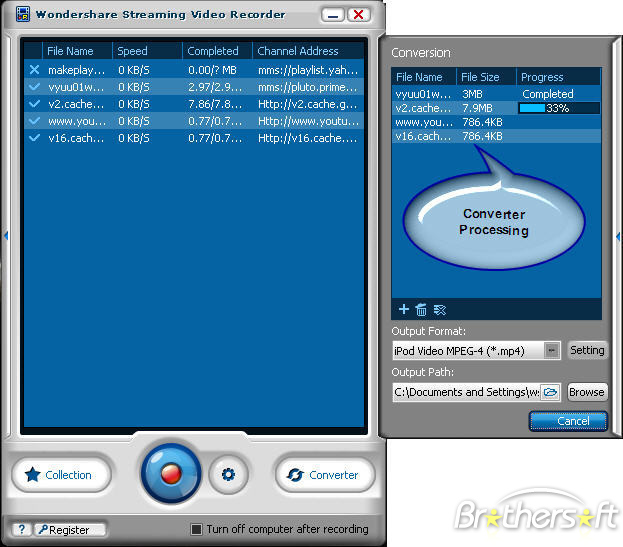Select mms://pluto.prime… channel address
Viewport: 623px width, 547px height.
click(308, 87)
